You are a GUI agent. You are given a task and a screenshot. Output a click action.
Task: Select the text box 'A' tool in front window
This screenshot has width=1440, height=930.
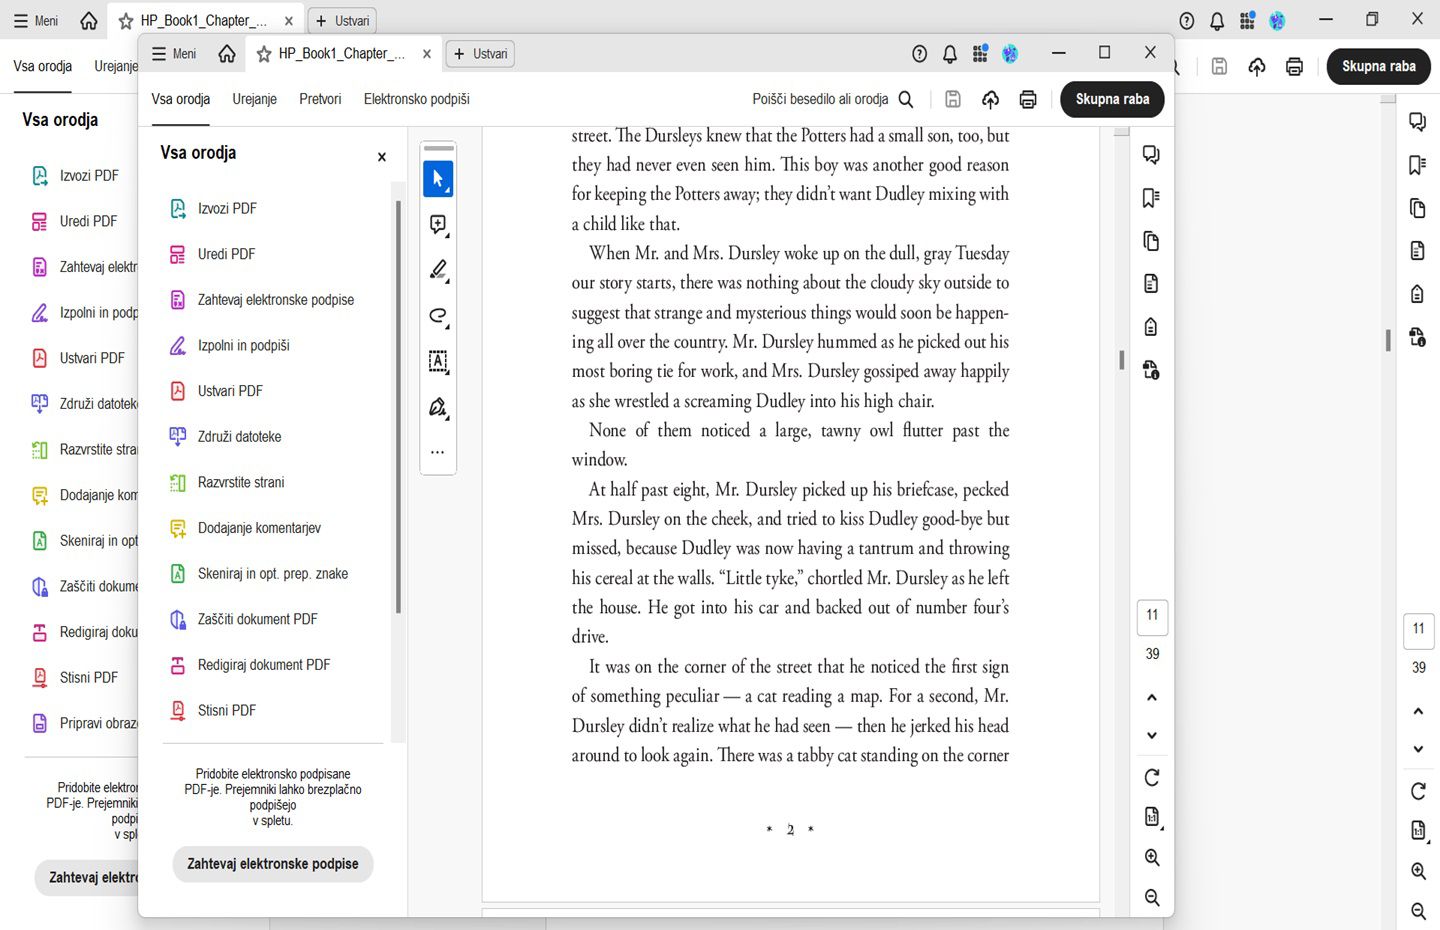tap(438, 361)
